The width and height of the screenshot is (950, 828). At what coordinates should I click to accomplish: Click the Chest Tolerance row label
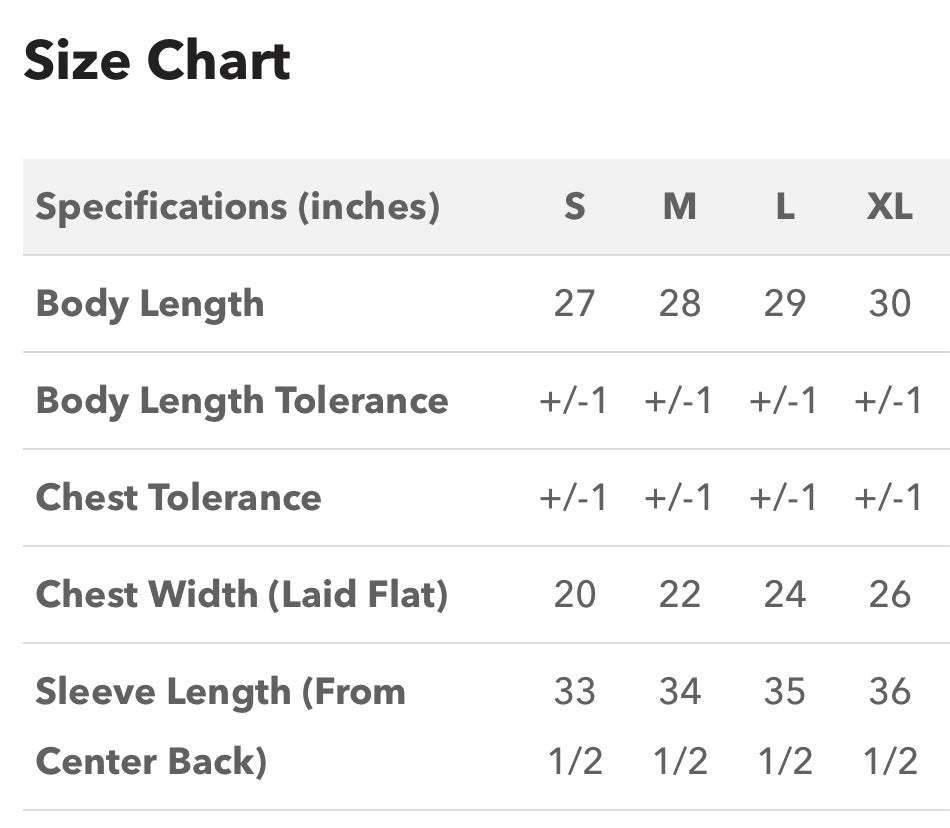tap(179, 497)
